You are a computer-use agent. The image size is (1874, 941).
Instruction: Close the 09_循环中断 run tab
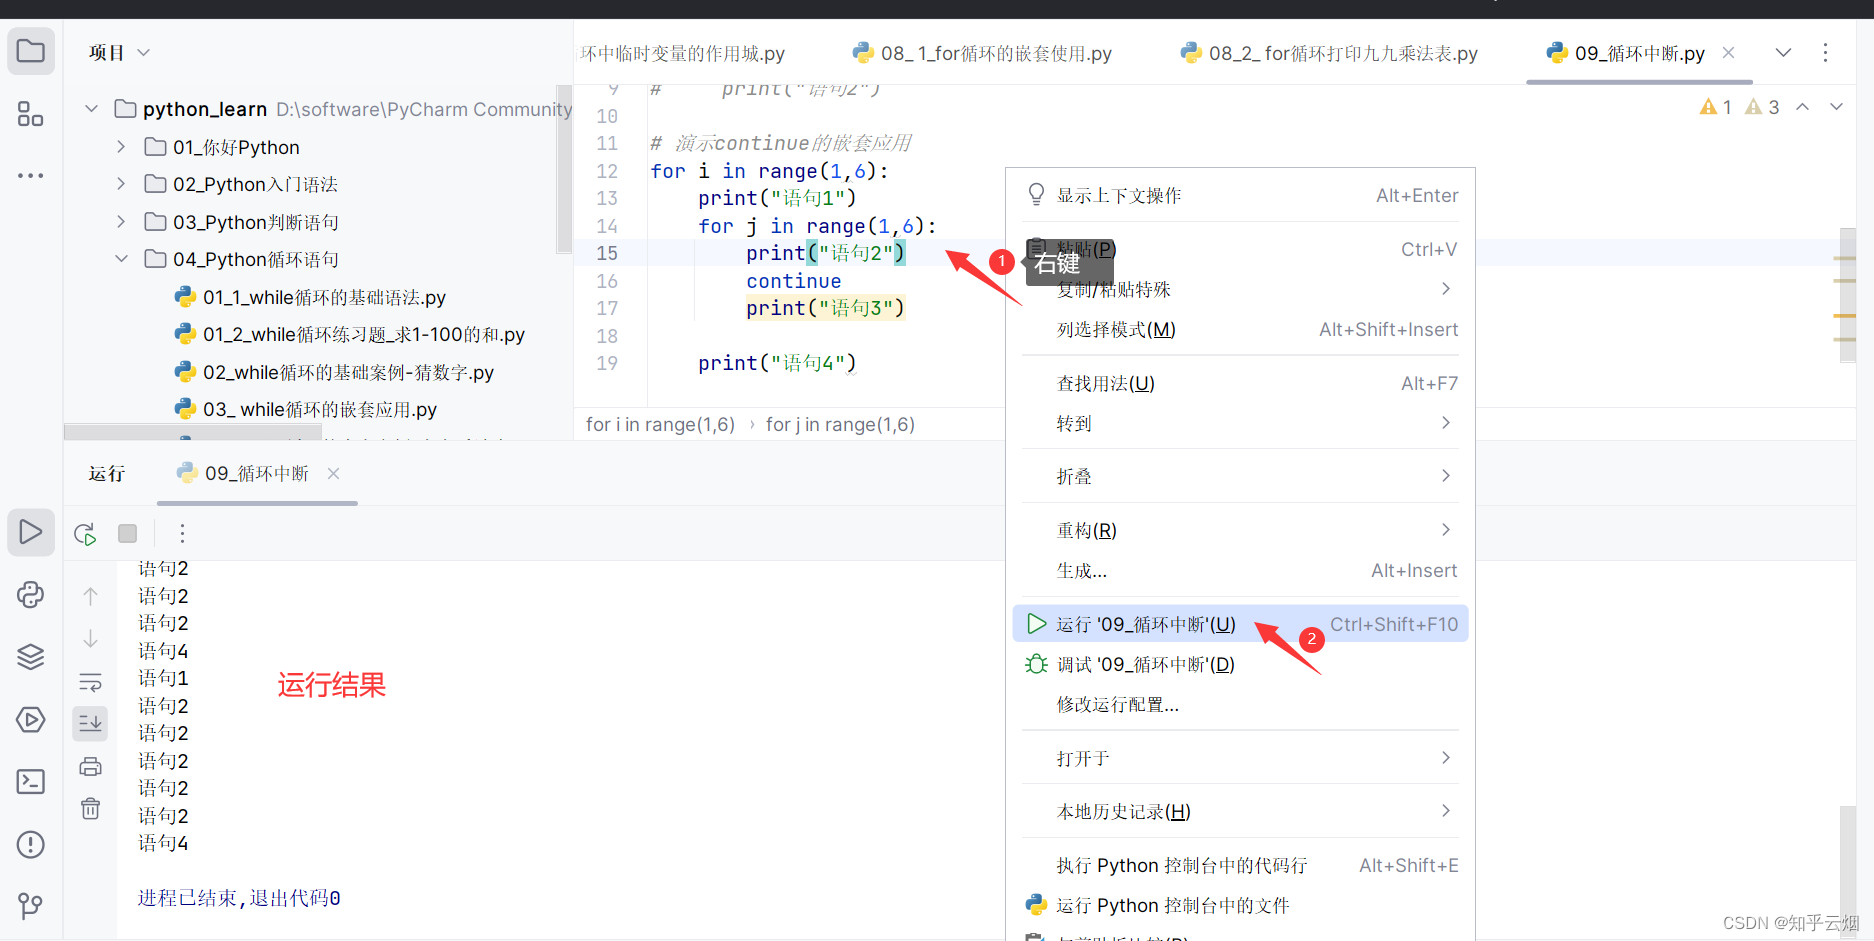(334, 473)
